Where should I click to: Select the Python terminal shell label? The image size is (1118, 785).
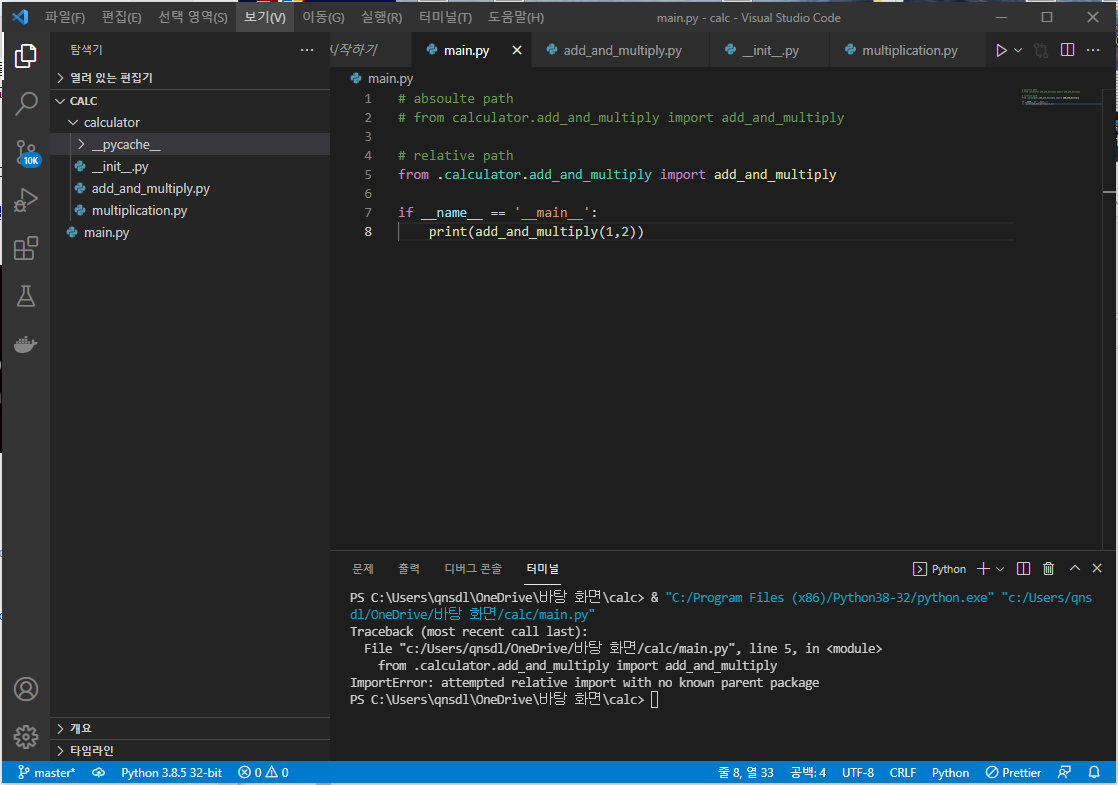click(940, 569)
